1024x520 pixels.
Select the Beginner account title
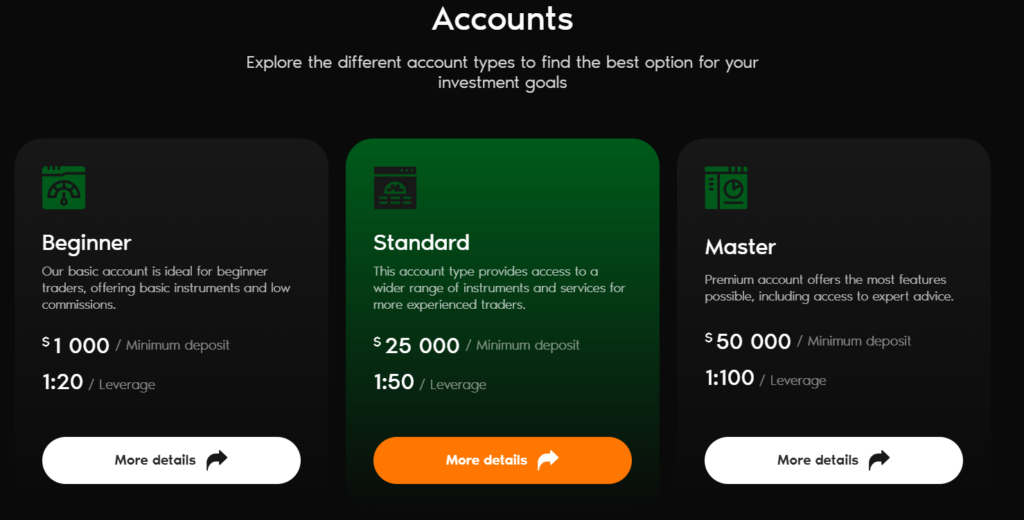point(87,242)
